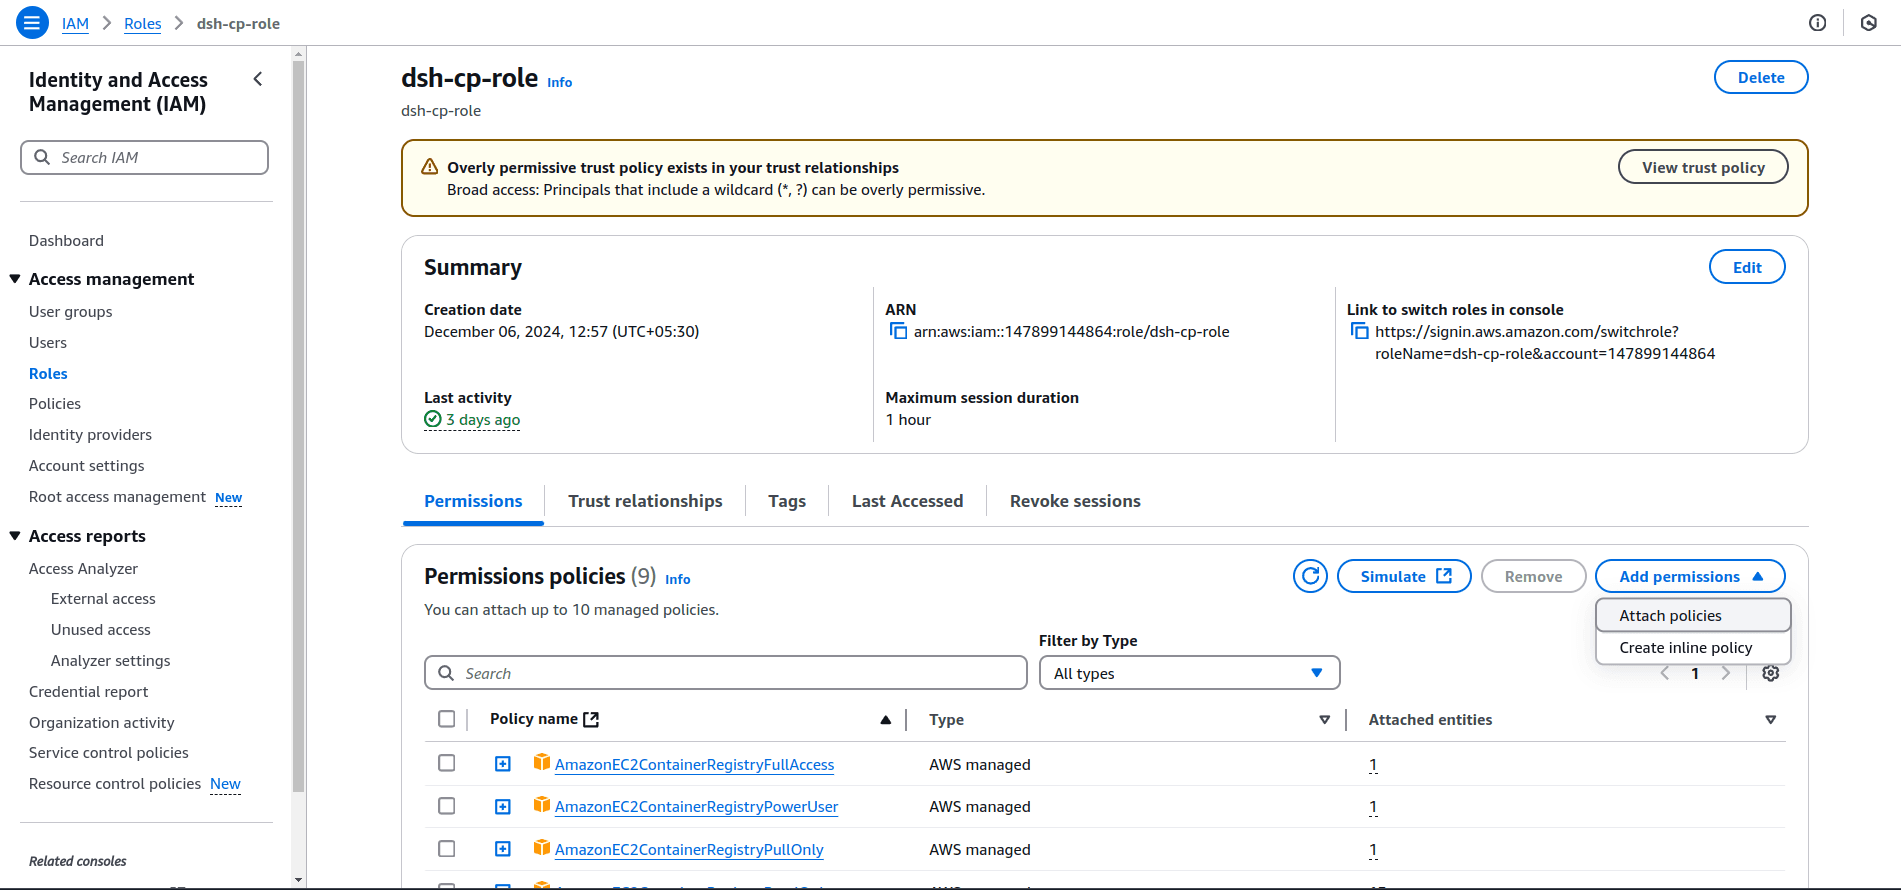Click the AmazonEC2ContainerRegistryPullOnly policy cube icon

pos(542,848)
